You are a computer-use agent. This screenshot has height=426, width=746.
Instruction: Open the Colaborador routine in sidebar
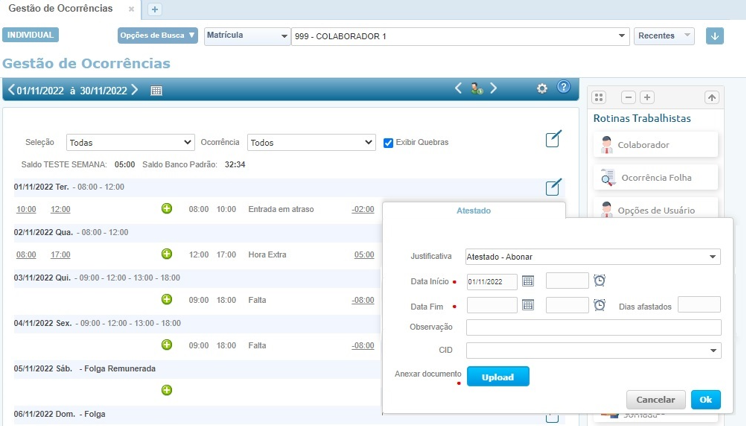(656, 145)
